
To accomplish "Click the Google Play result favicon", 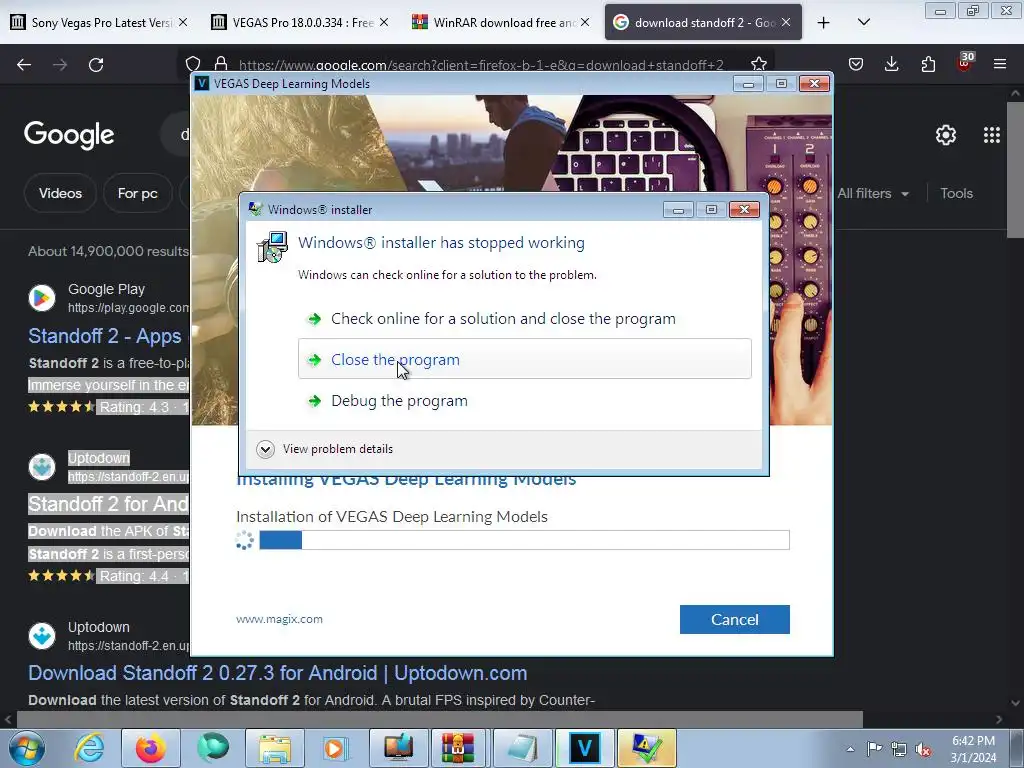I will pyautogui.click(x=42, y=298).
